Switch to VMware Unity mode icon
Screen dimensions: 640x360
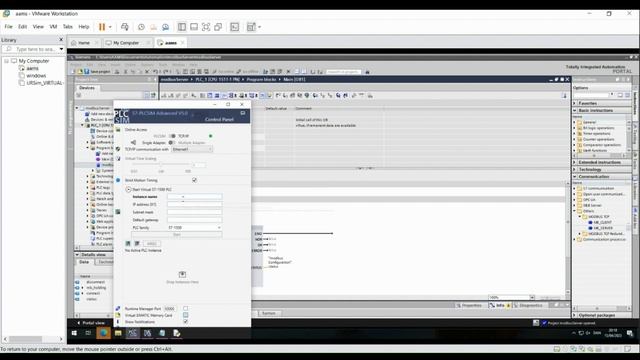tap(218, 27)
